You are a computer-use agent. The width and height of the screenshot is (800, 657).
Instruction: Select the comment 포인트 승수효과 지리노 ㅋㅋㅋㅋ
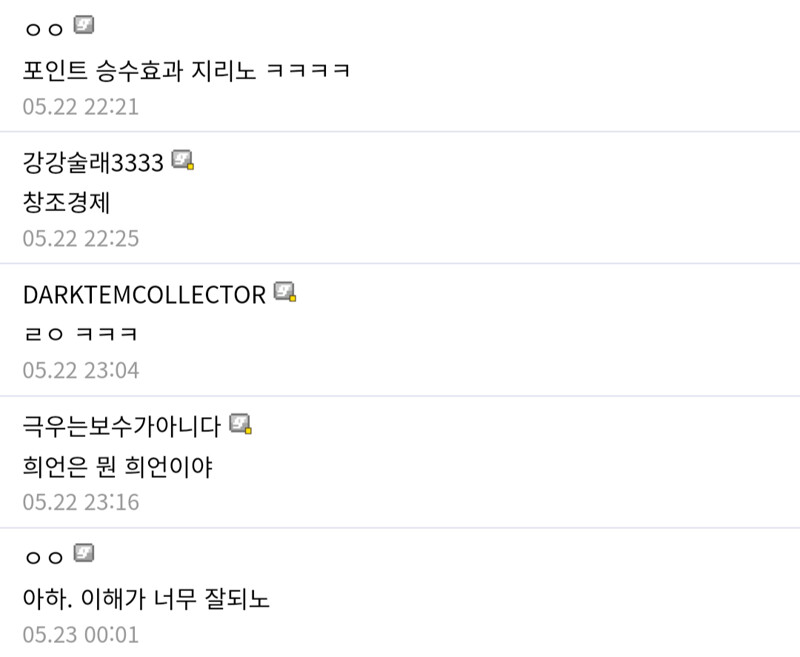(x=186, y=71)
